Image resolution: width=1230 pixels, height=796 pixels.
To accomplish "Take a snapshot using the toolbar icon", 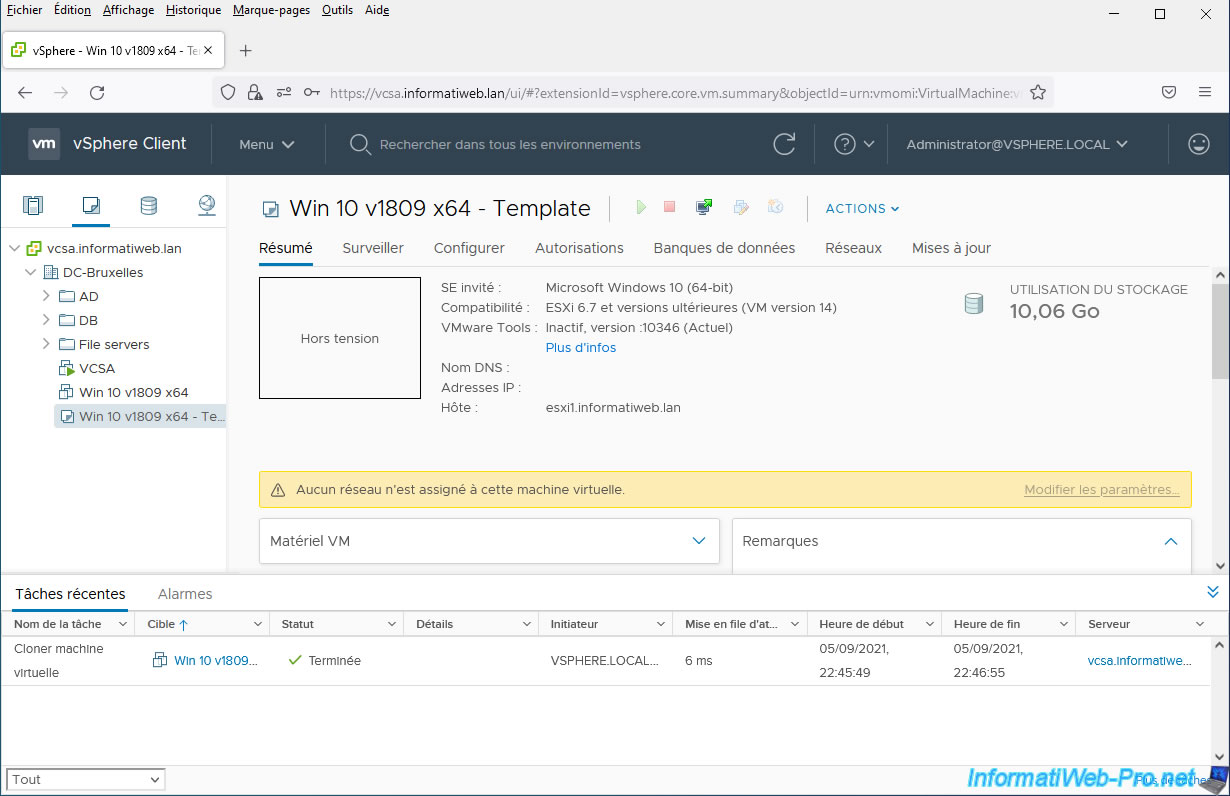I will 775,207.
